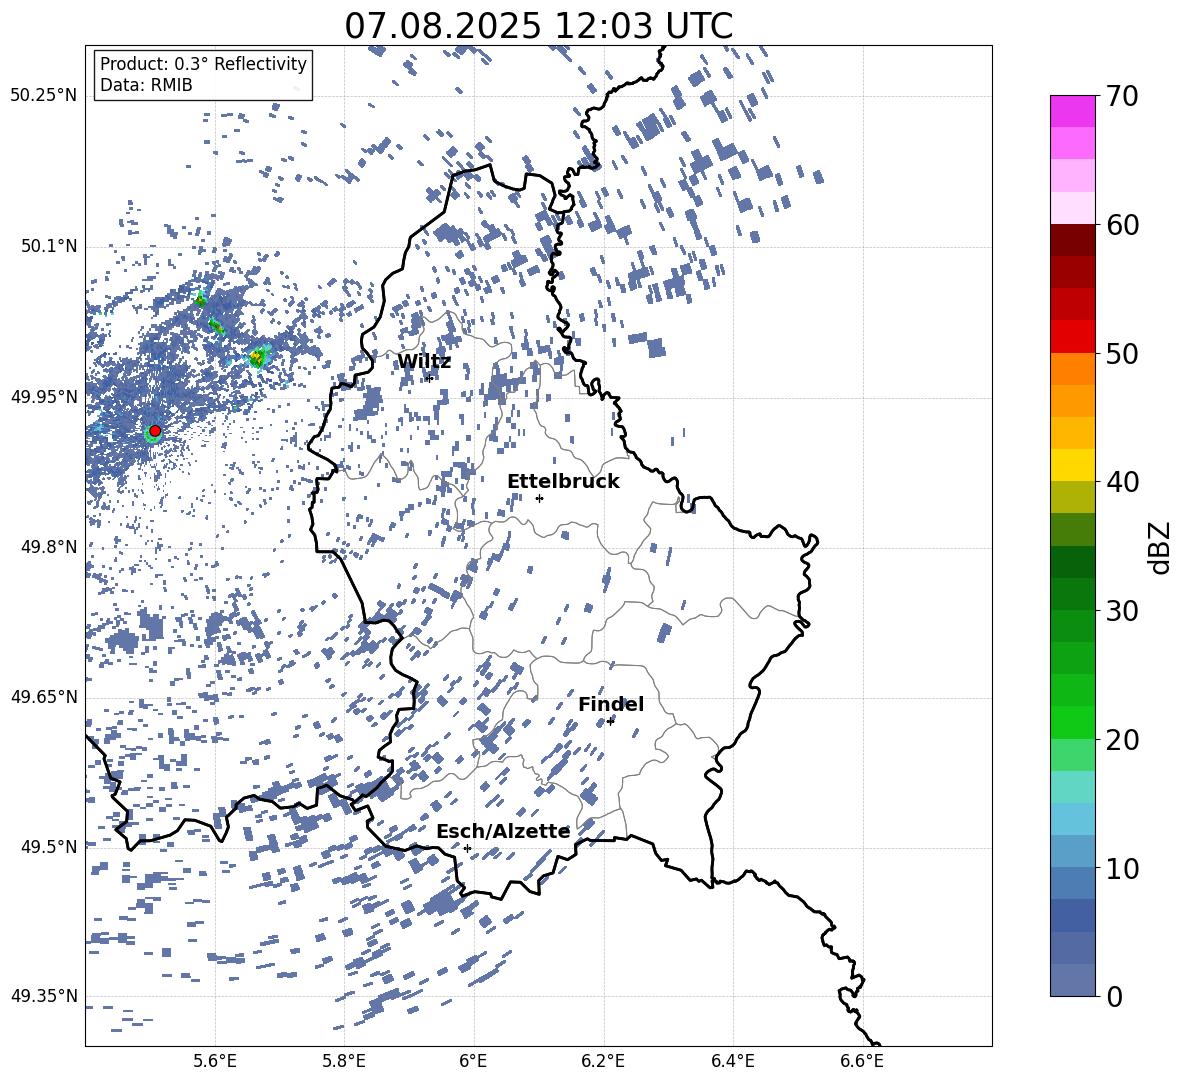Click the 20 tick label on colorbar
1184x1081 pixels.
(x=1123, y=740)
